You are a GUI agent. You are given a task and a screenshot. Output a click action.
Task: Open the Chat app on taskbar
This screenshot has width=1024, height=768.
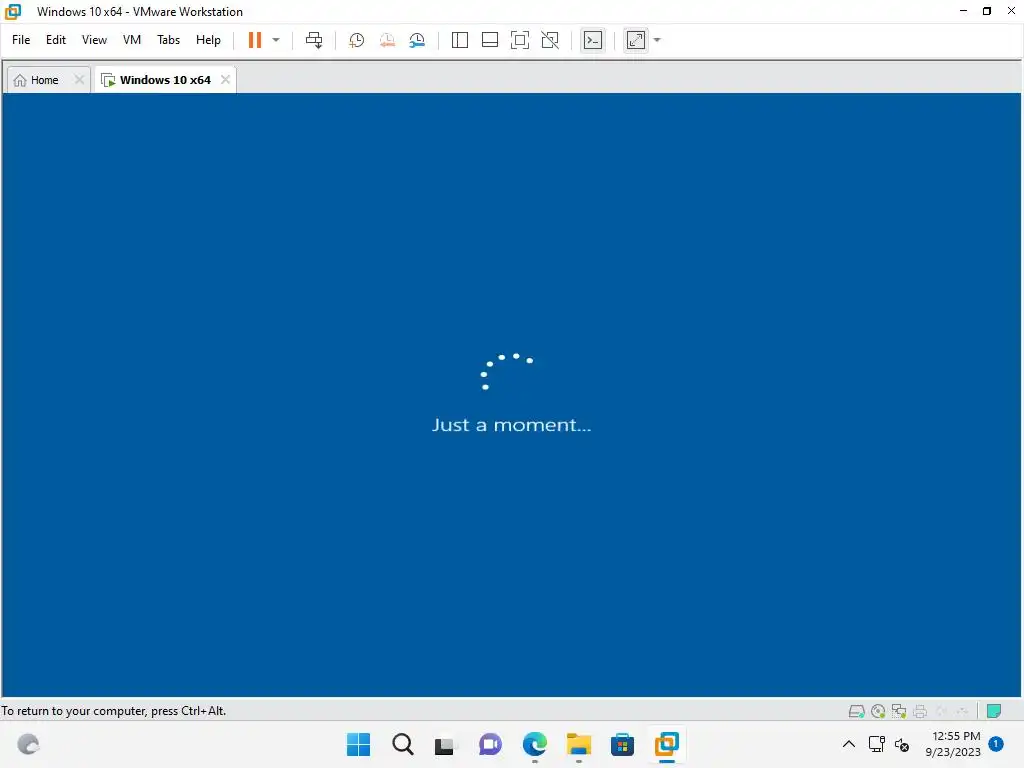[490, 744]
